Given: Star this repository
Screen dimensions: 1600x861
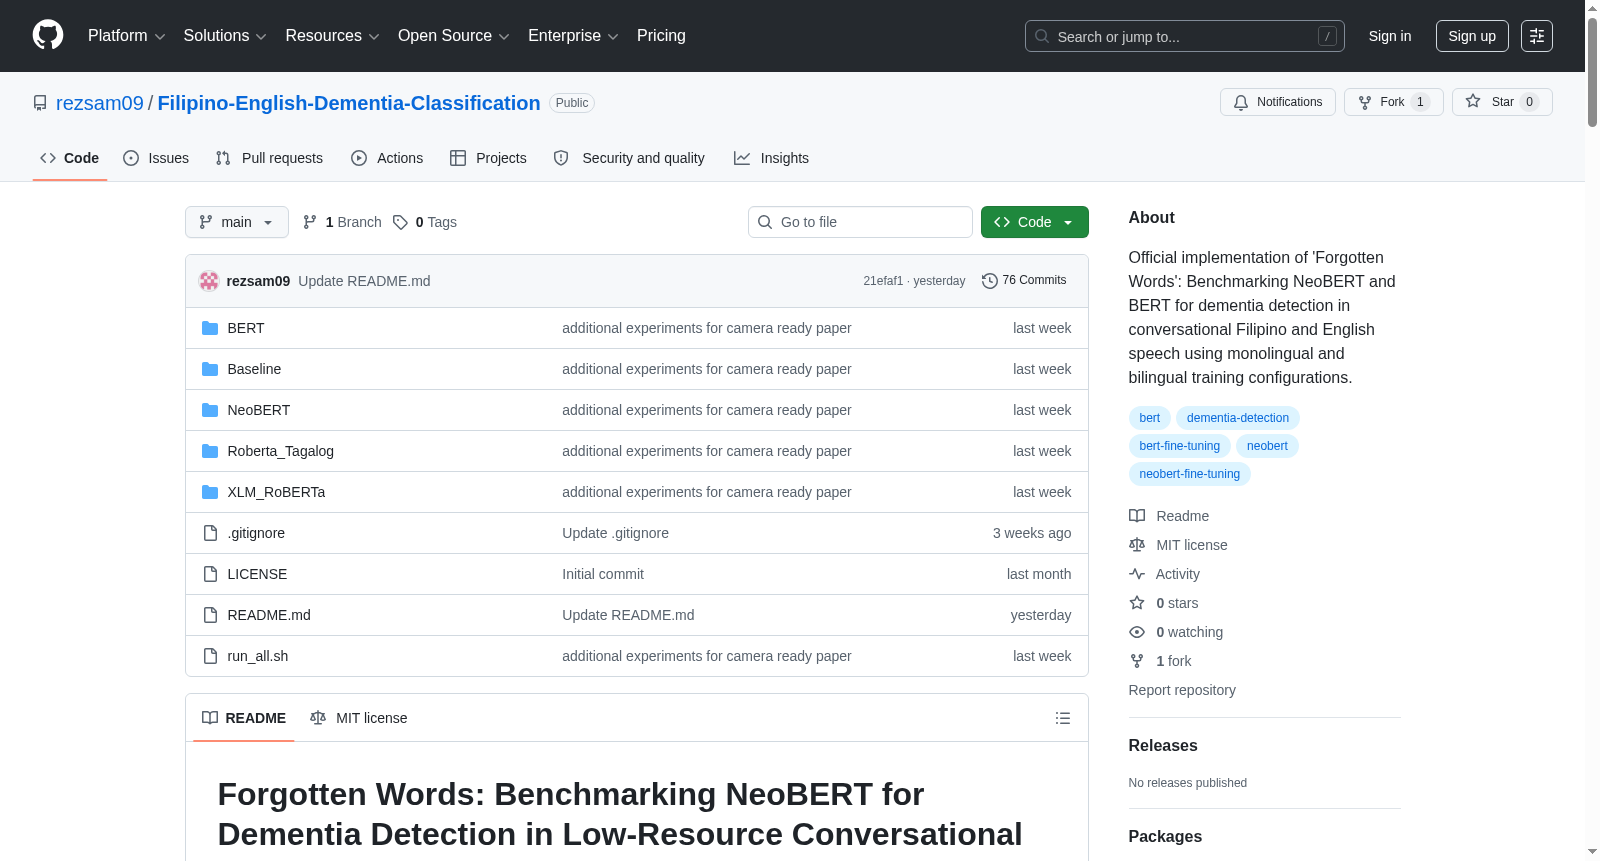Looking at the screenshot, I should (x=1502, y=102).
